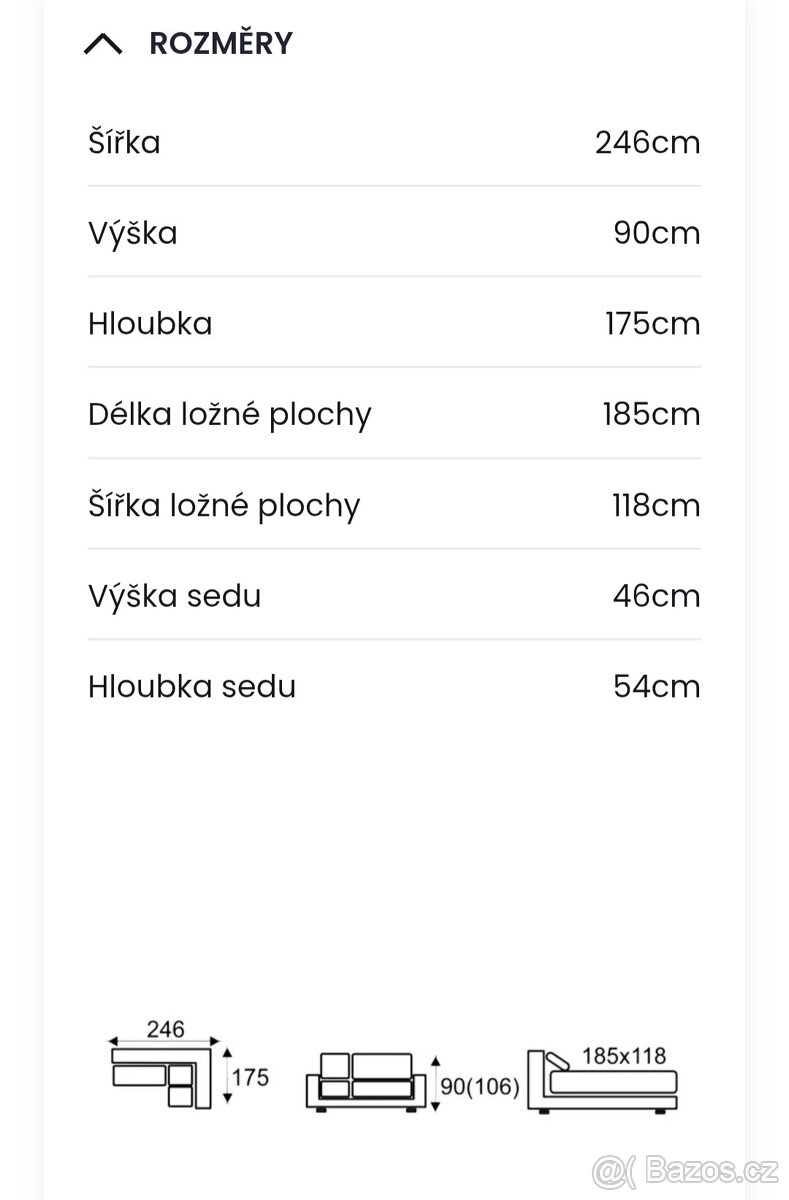Click the 46cm seat height value
The image size is (789, 1200).
point(656,596)
